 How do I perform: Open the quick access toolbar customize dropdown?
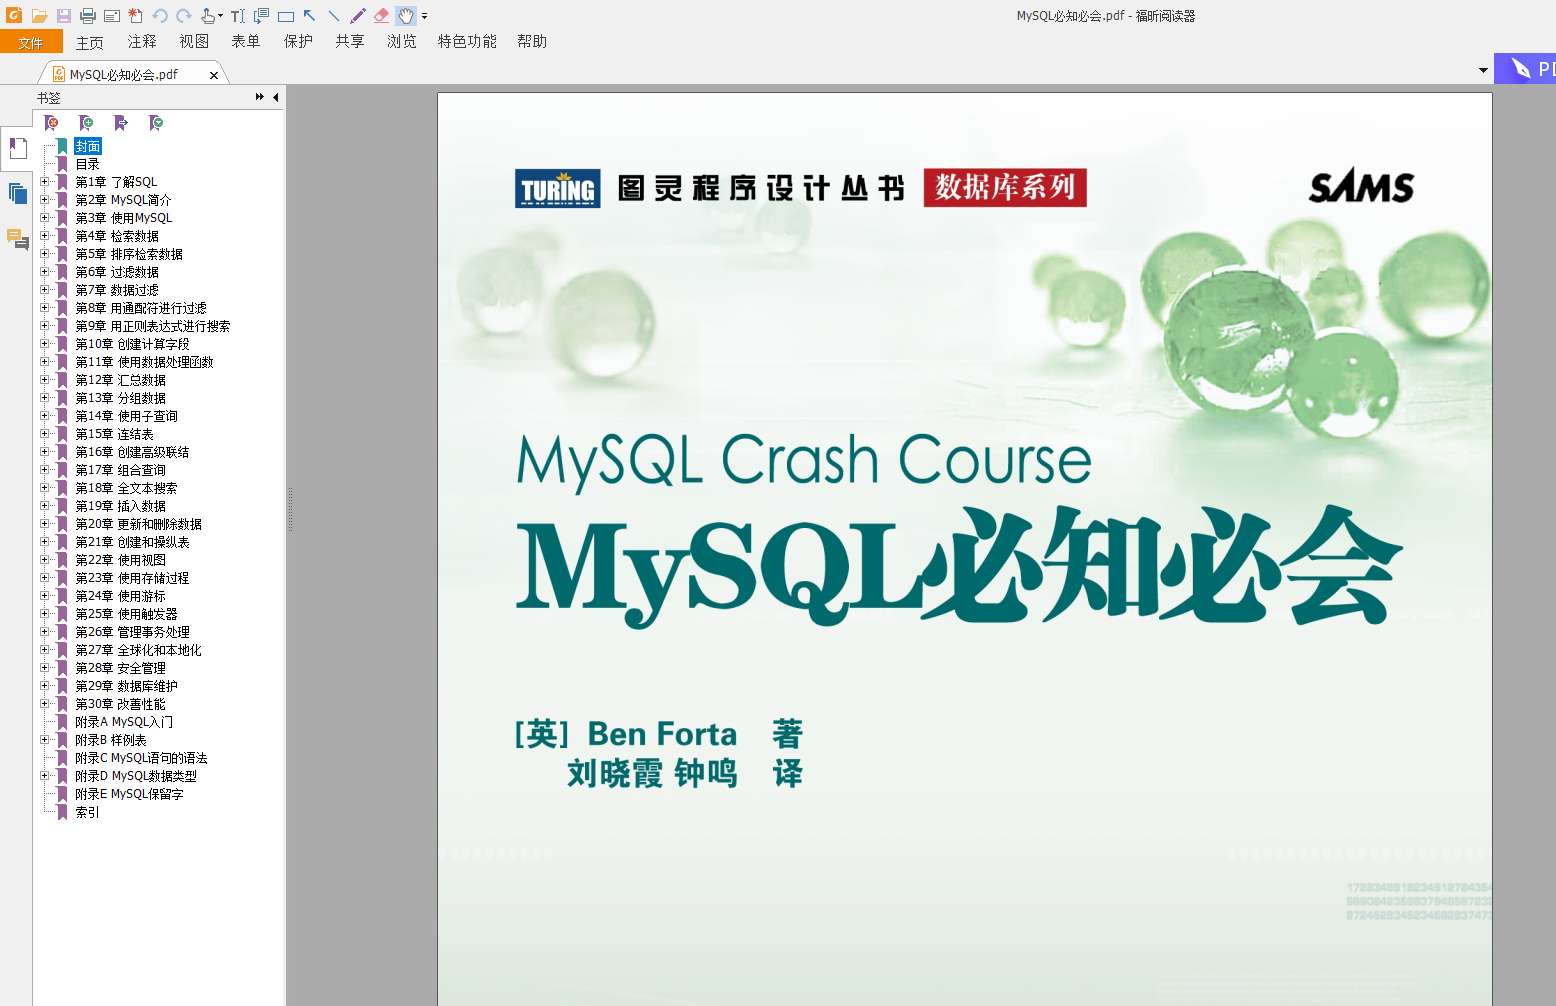pos(425,16)
